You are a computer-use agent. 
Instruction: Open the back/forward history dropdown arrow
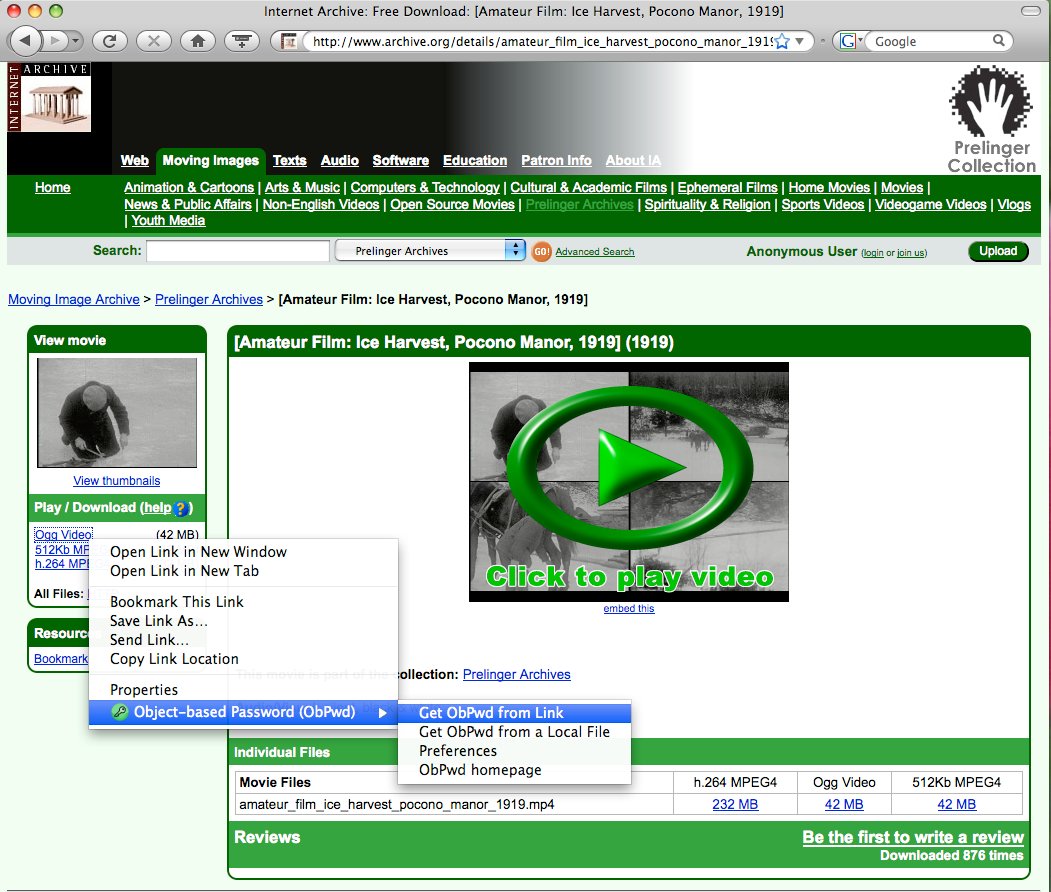(x=75, y=41)
